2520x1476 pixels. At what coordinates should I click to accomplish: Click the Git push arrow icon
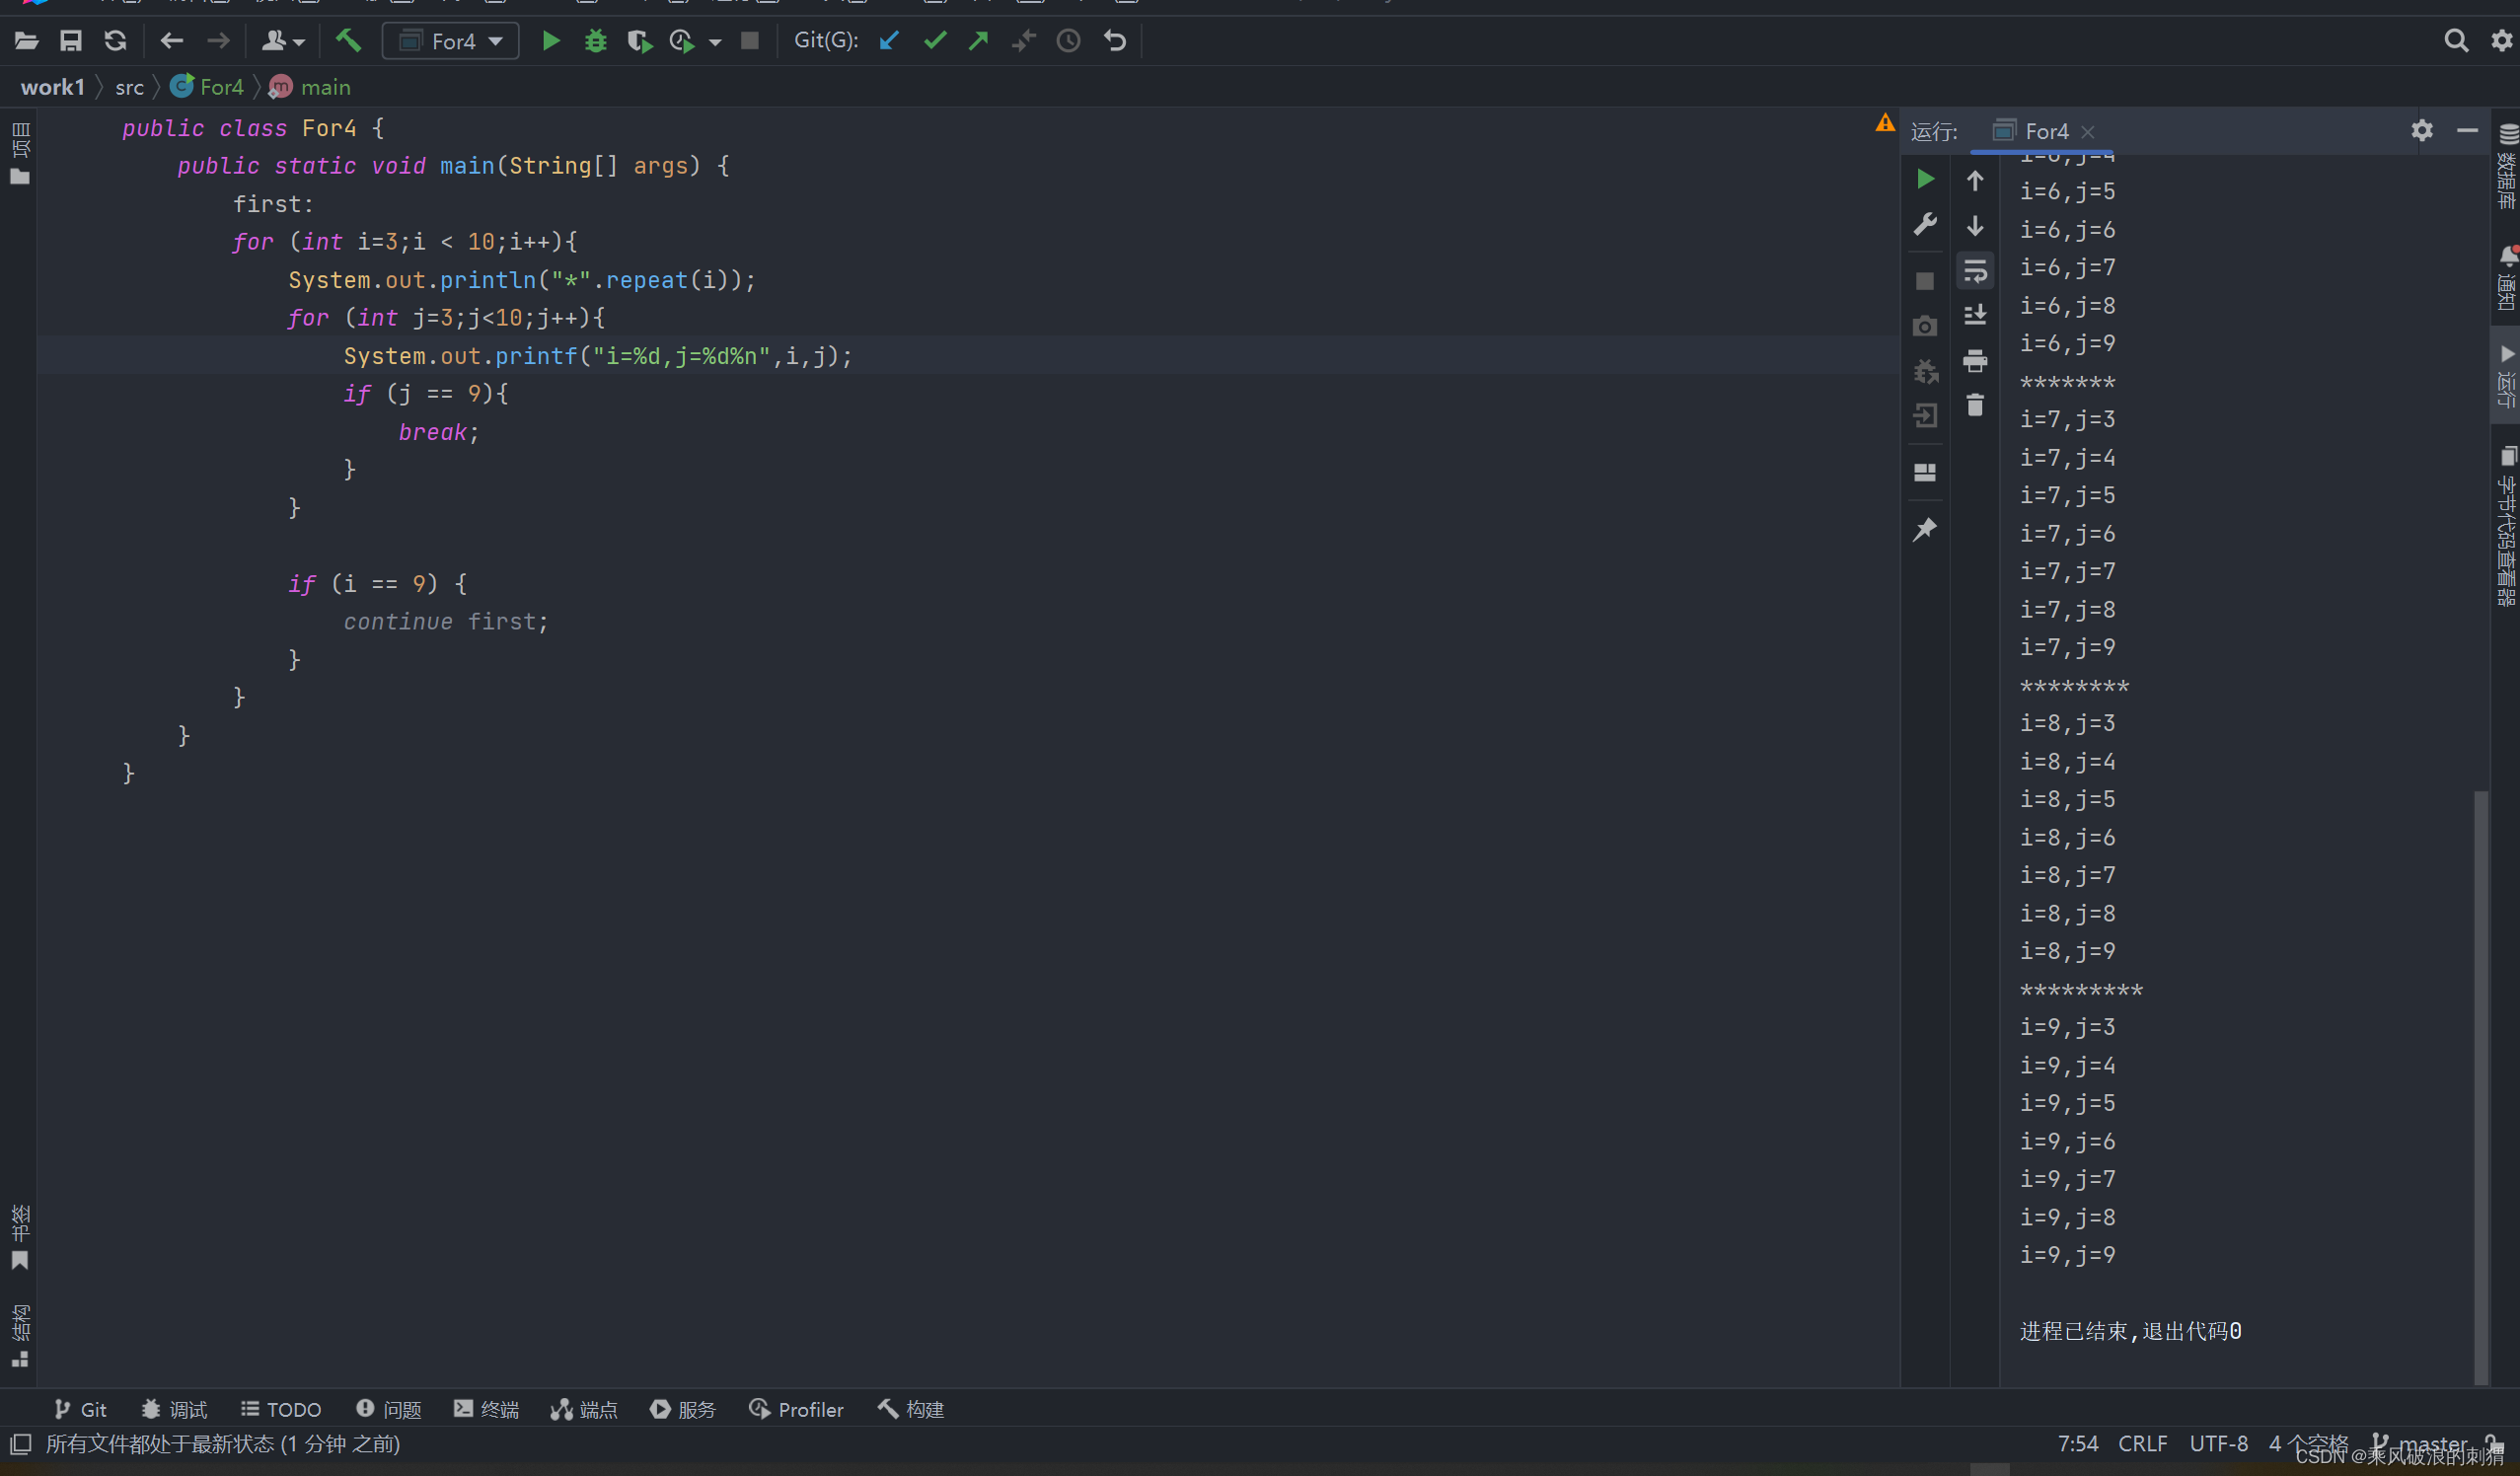(x=978, y=41)
